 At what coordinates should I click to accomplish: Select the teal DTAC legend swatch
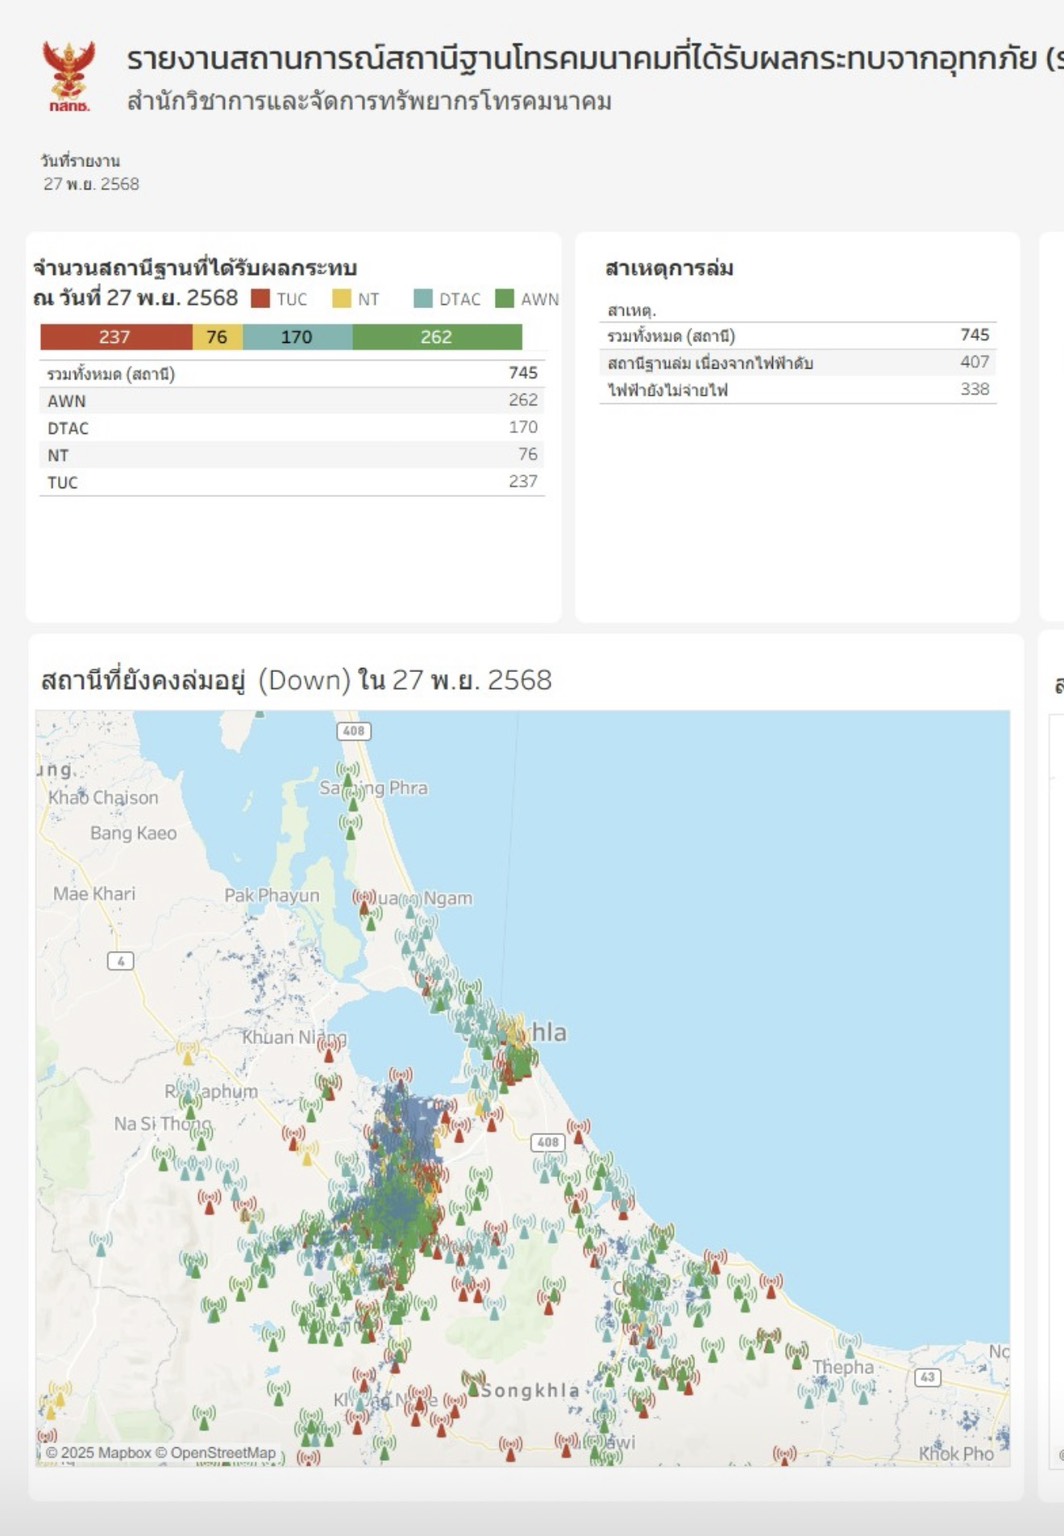[x=423, y=298]
